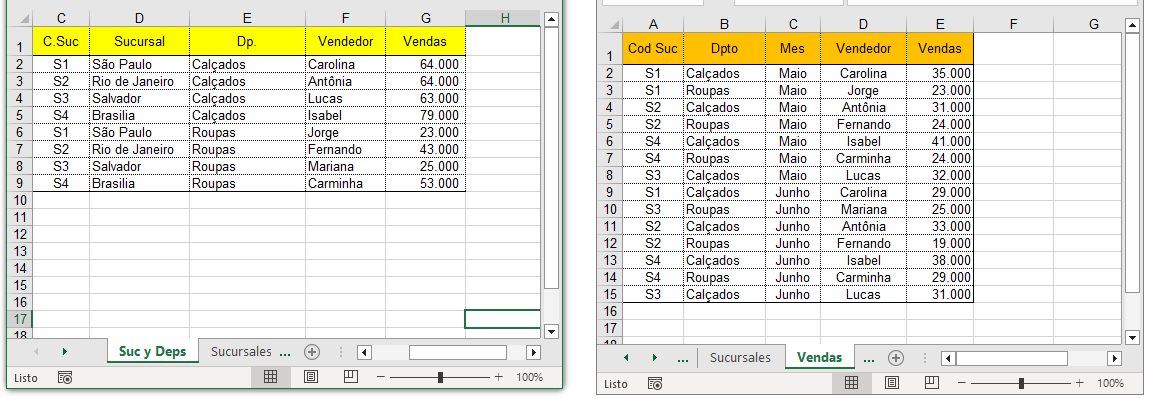Click vertical scroll down arrow in left workbook

point(551,331)
